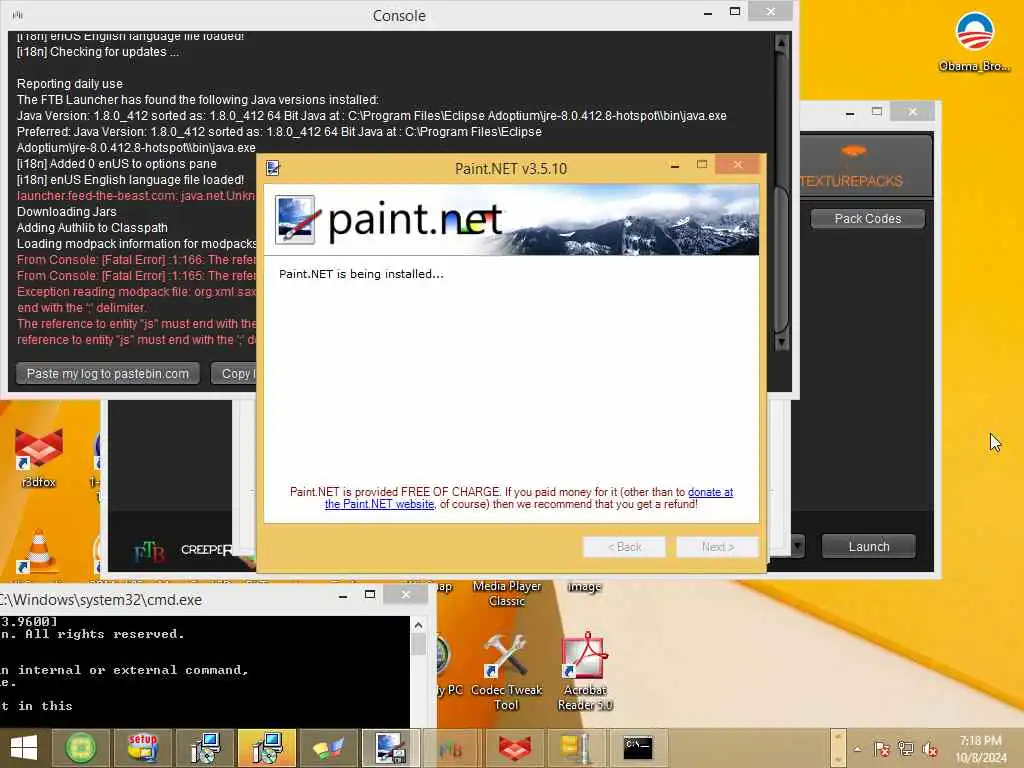The width and height of the screenshot is (1024, 768).
Task: Click the cmd.exe scrollbar up arrow
Action: coord(419,625)
